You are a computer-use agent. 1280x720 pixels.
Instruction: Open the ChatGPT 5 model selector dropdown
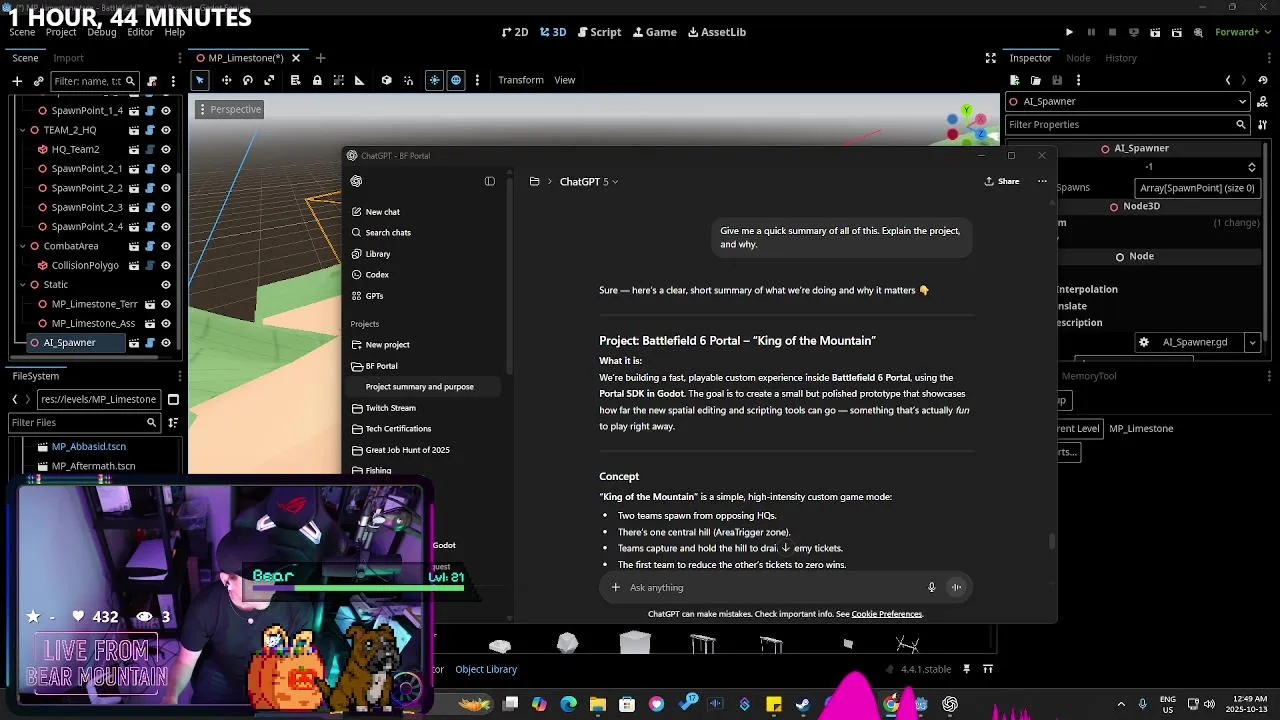[589, 182]
